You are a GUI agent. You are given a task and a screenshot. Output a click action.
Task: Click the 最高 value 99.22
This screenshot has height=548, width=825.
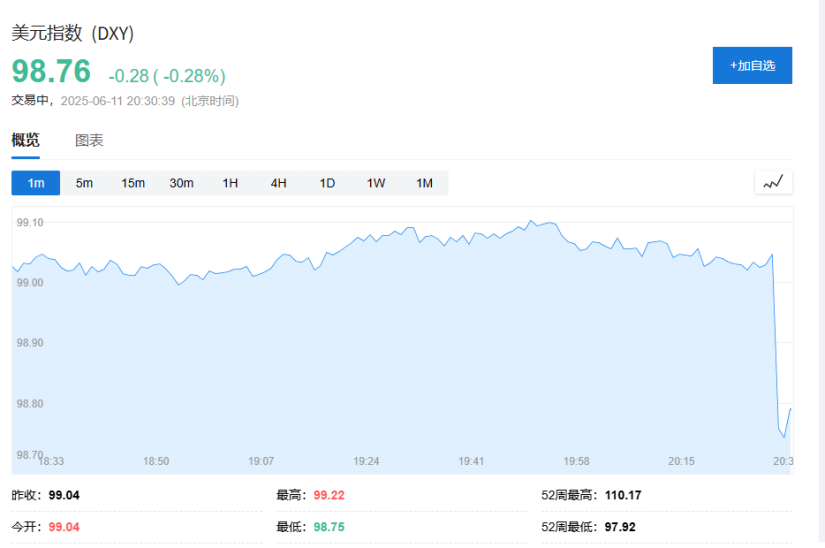pyautogui.click(x=329, y=495)
